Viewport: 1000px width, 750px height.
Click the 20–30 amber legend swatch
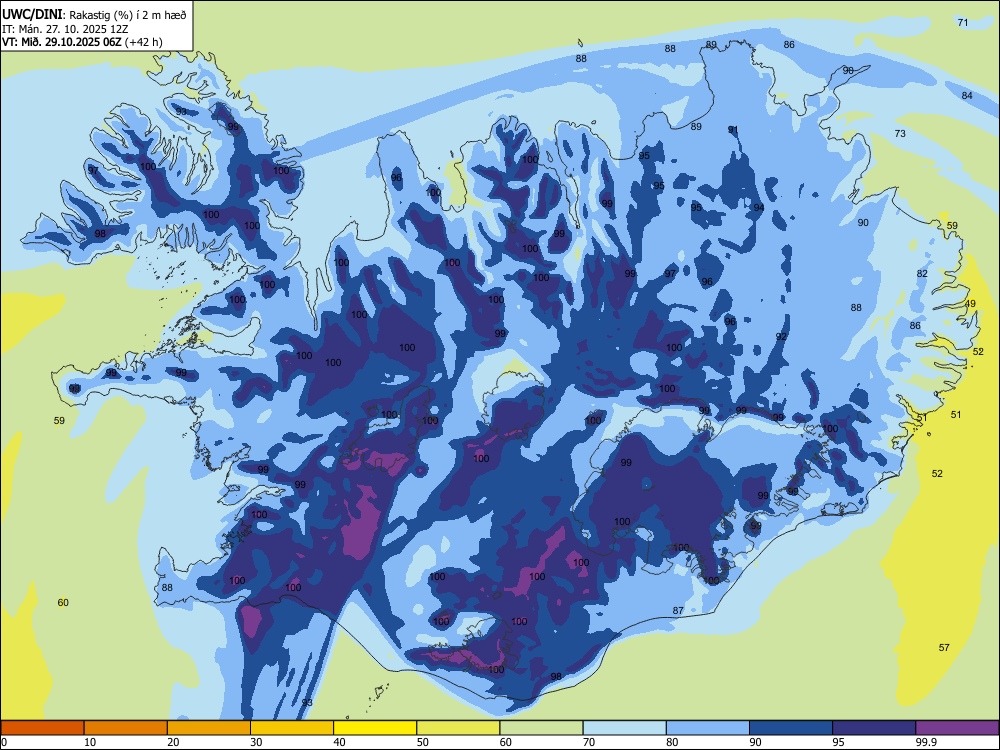tap(209, 728)
